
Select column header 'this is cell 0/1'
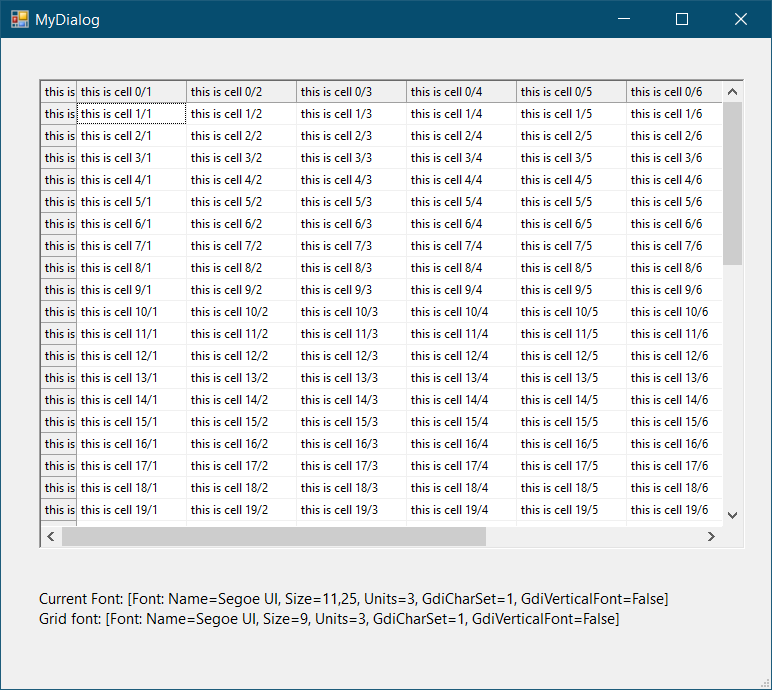(131, 92)
